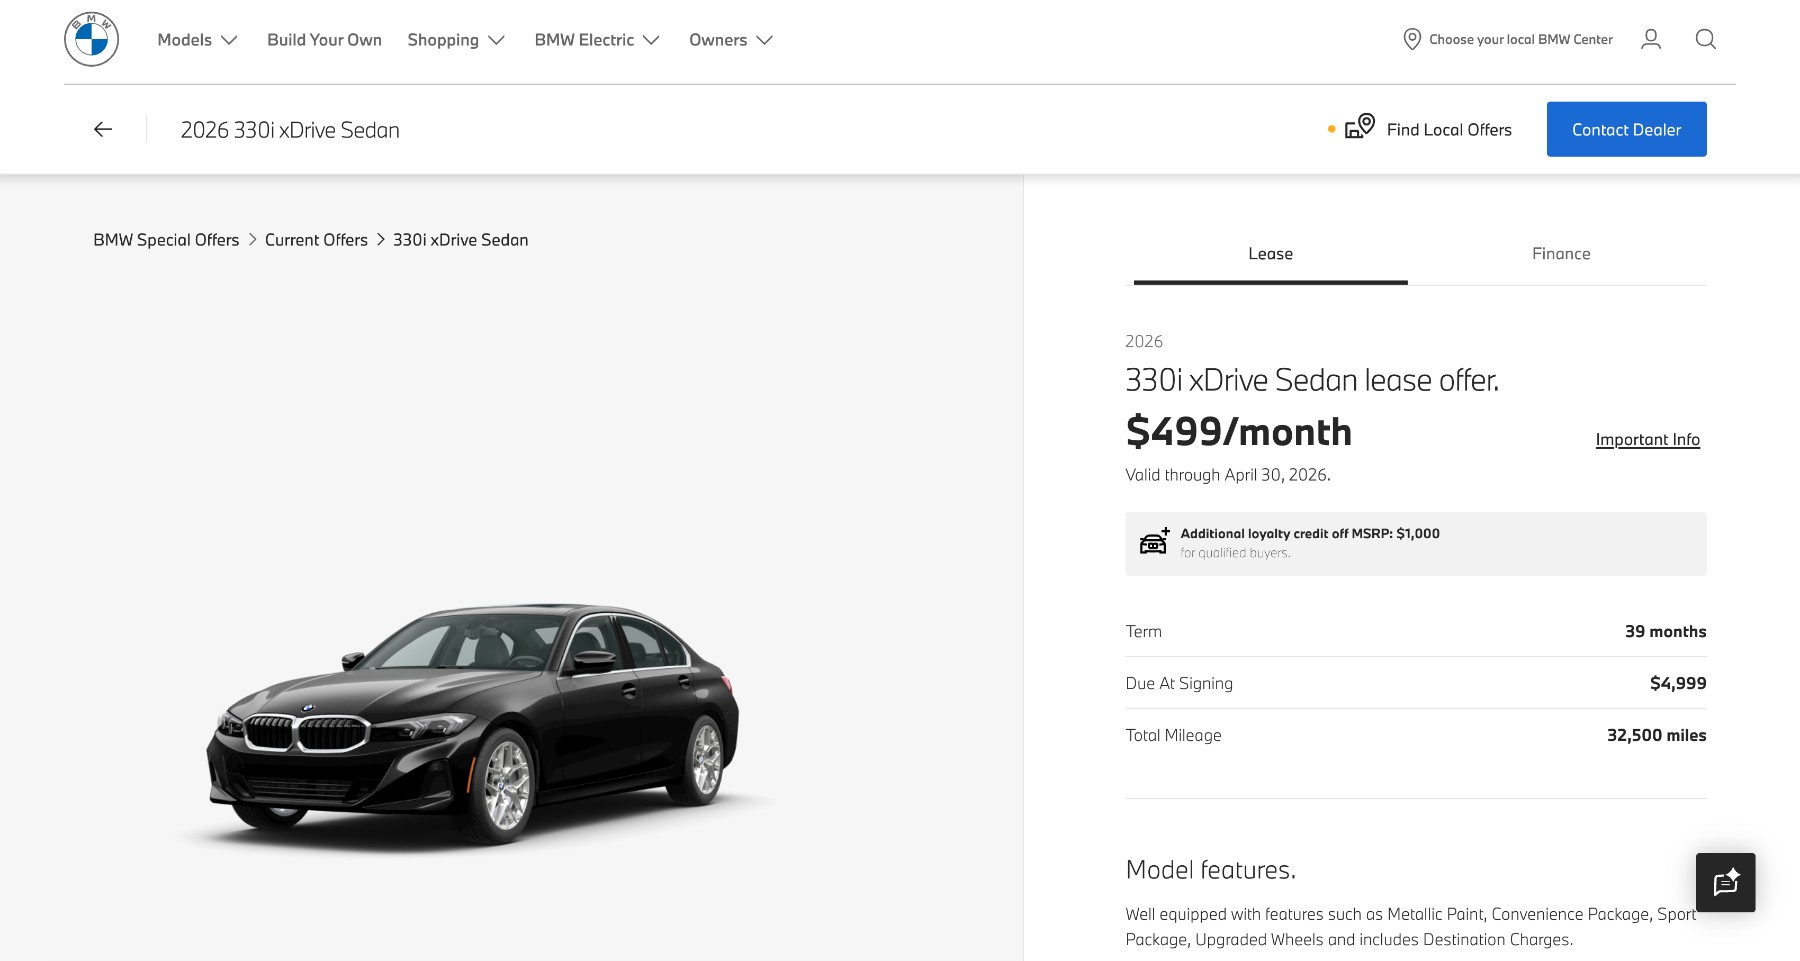Click the search magnifier icon
1800x961 pixels.
pyautogui.click(x=1706, y=40)
